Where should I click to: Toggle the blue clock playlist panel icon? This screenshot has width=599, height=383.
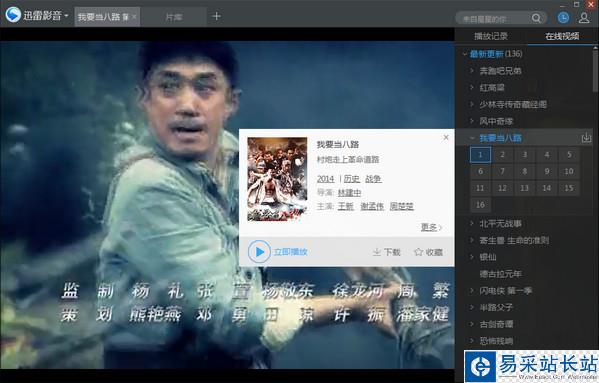563,18
